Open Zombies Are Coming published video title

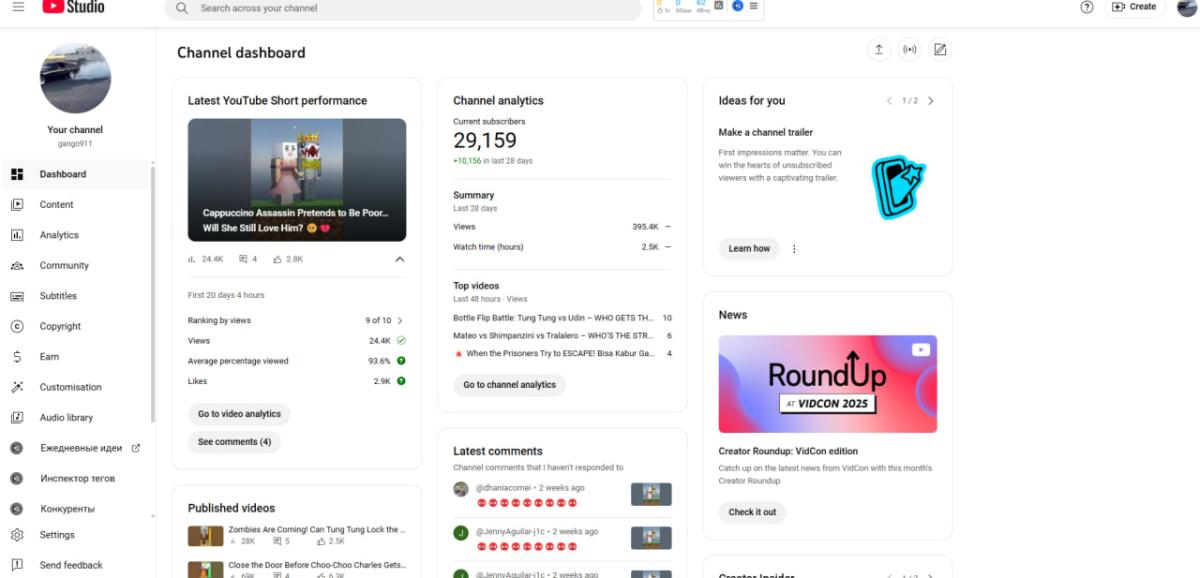click(x=316, y=529)
